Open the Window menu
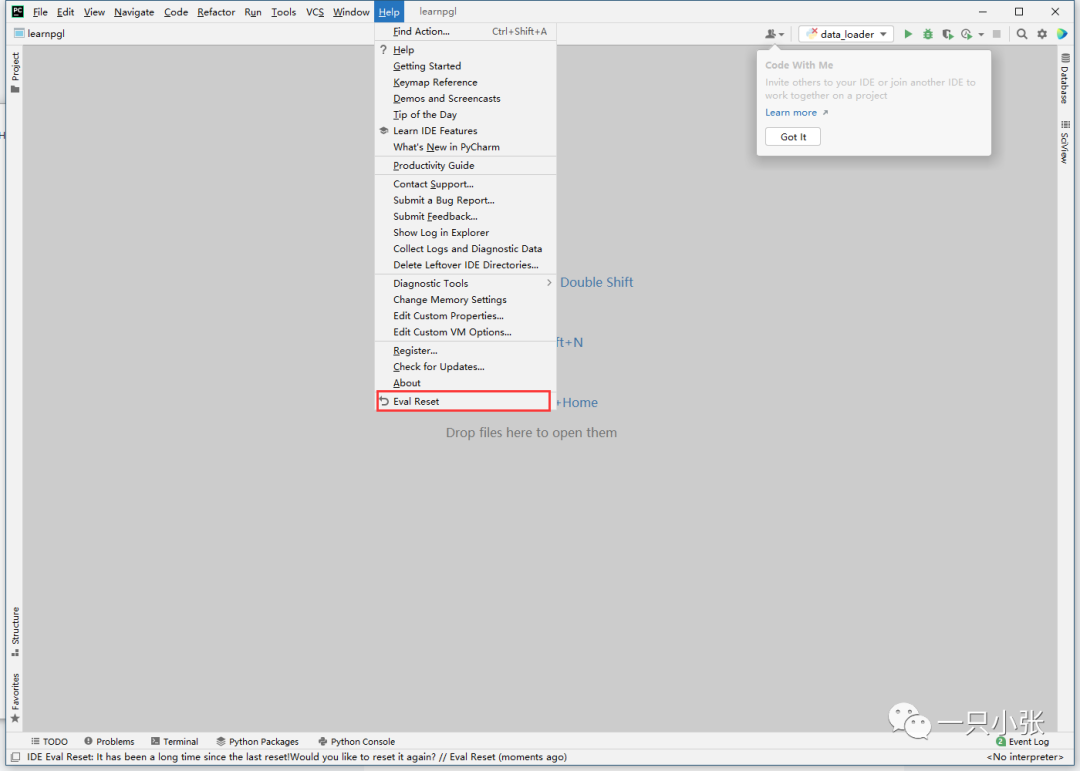 351,12
